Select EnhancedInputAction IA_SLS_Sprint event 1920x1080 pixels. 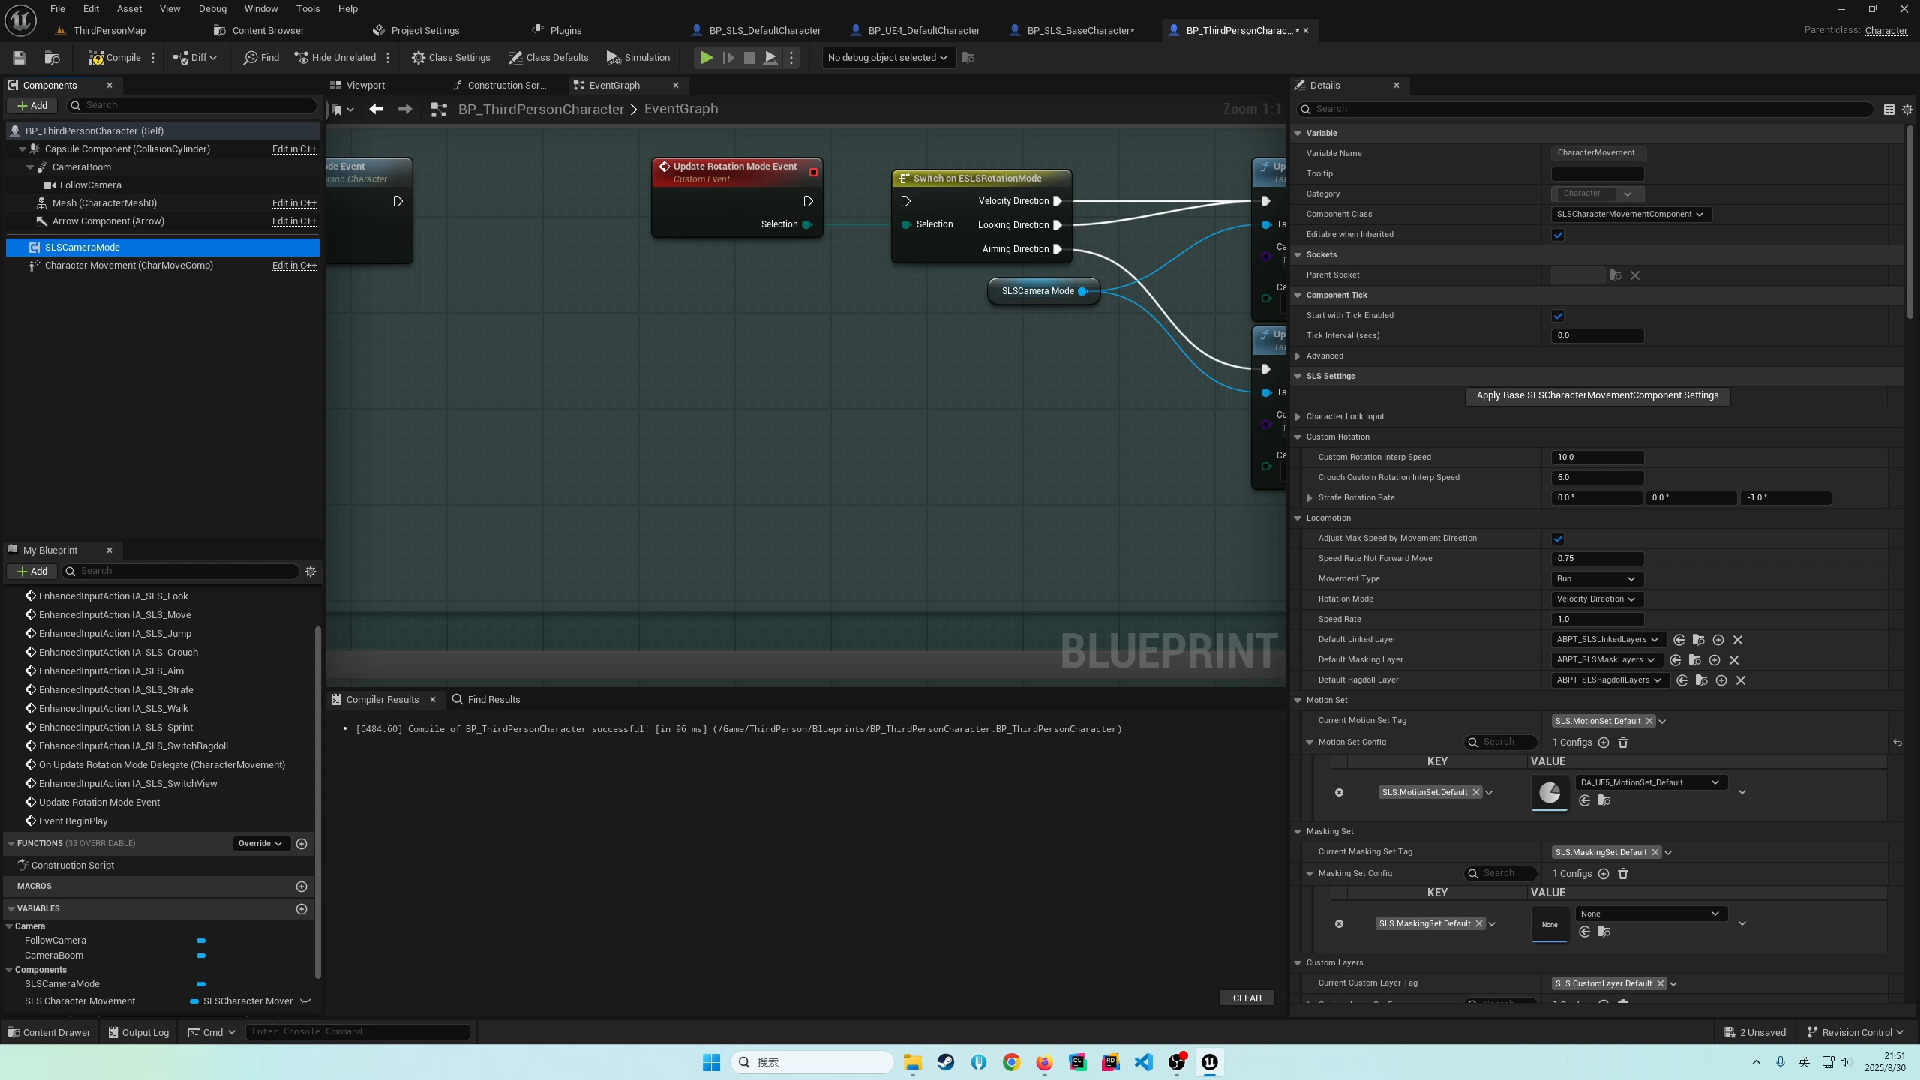pyautogui.click(x=116, y=727)
